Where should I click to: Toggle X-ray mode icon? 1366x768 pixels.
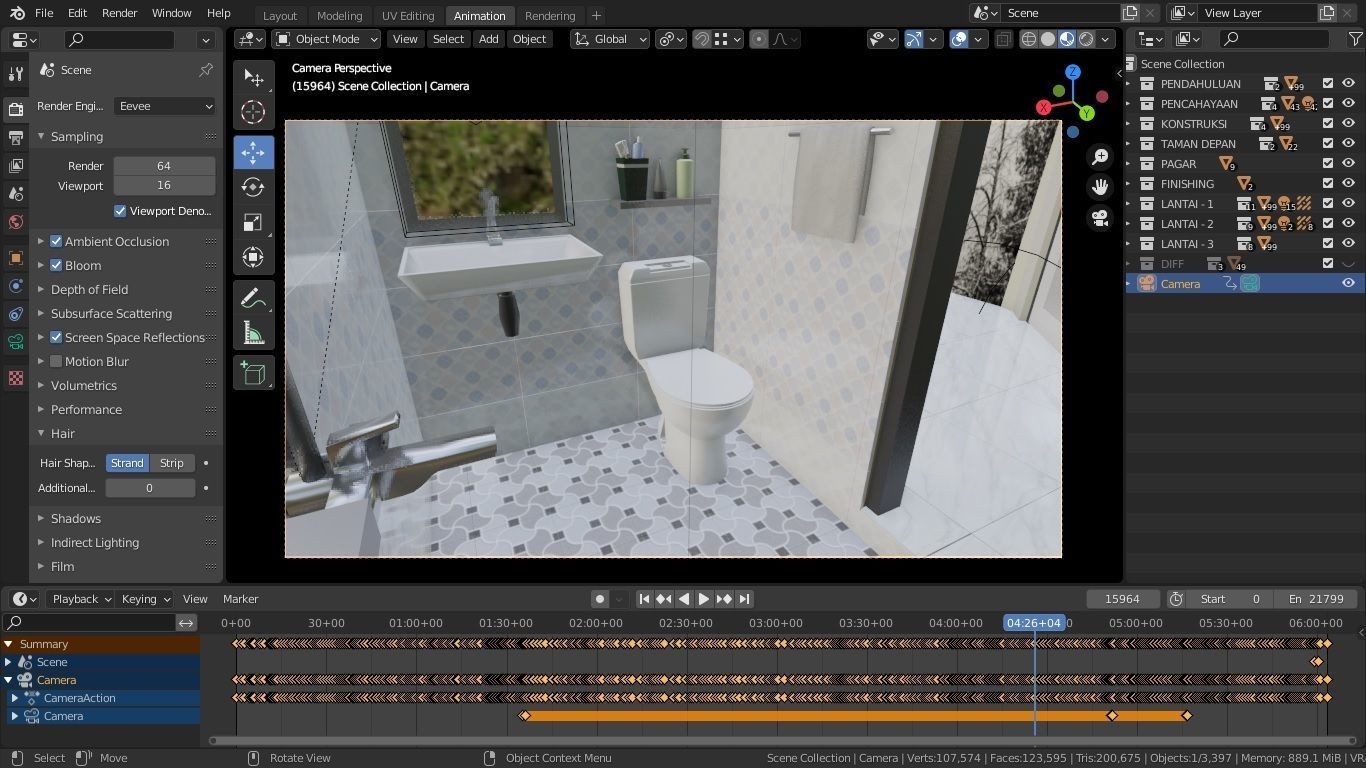[1005, 39]
